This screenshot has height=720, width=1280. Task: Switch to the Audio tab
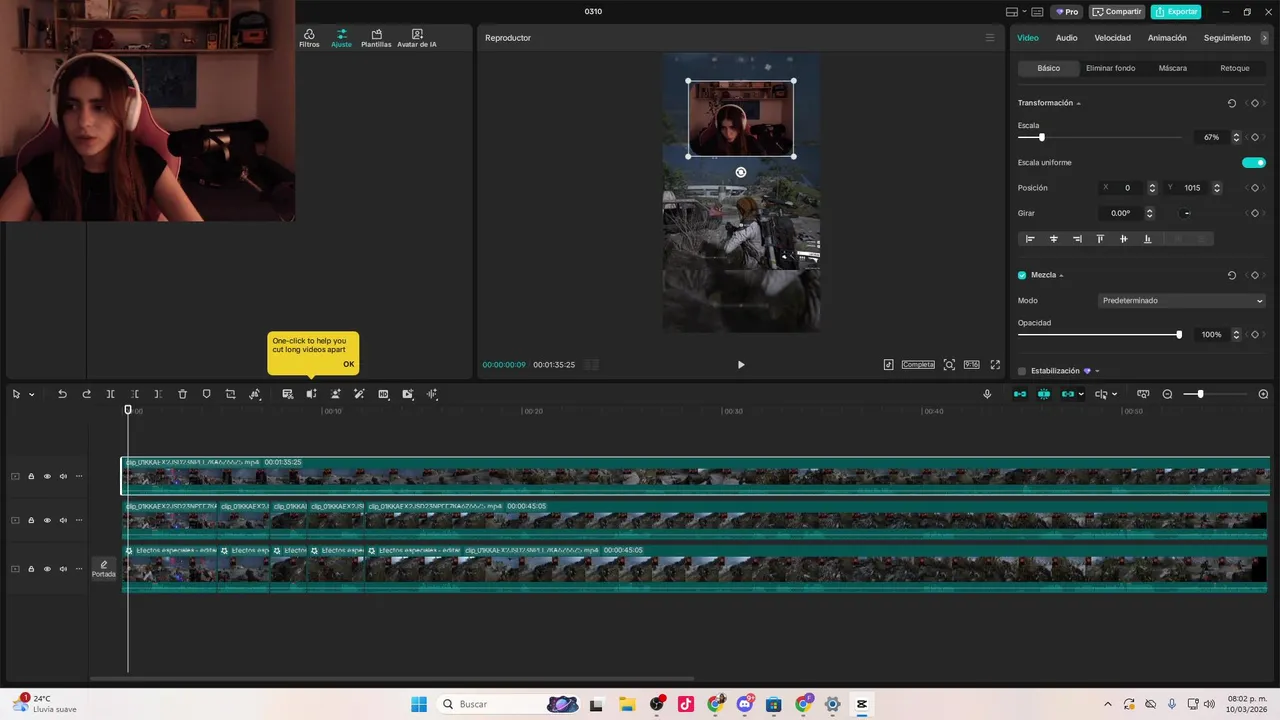coord(1067,38)
